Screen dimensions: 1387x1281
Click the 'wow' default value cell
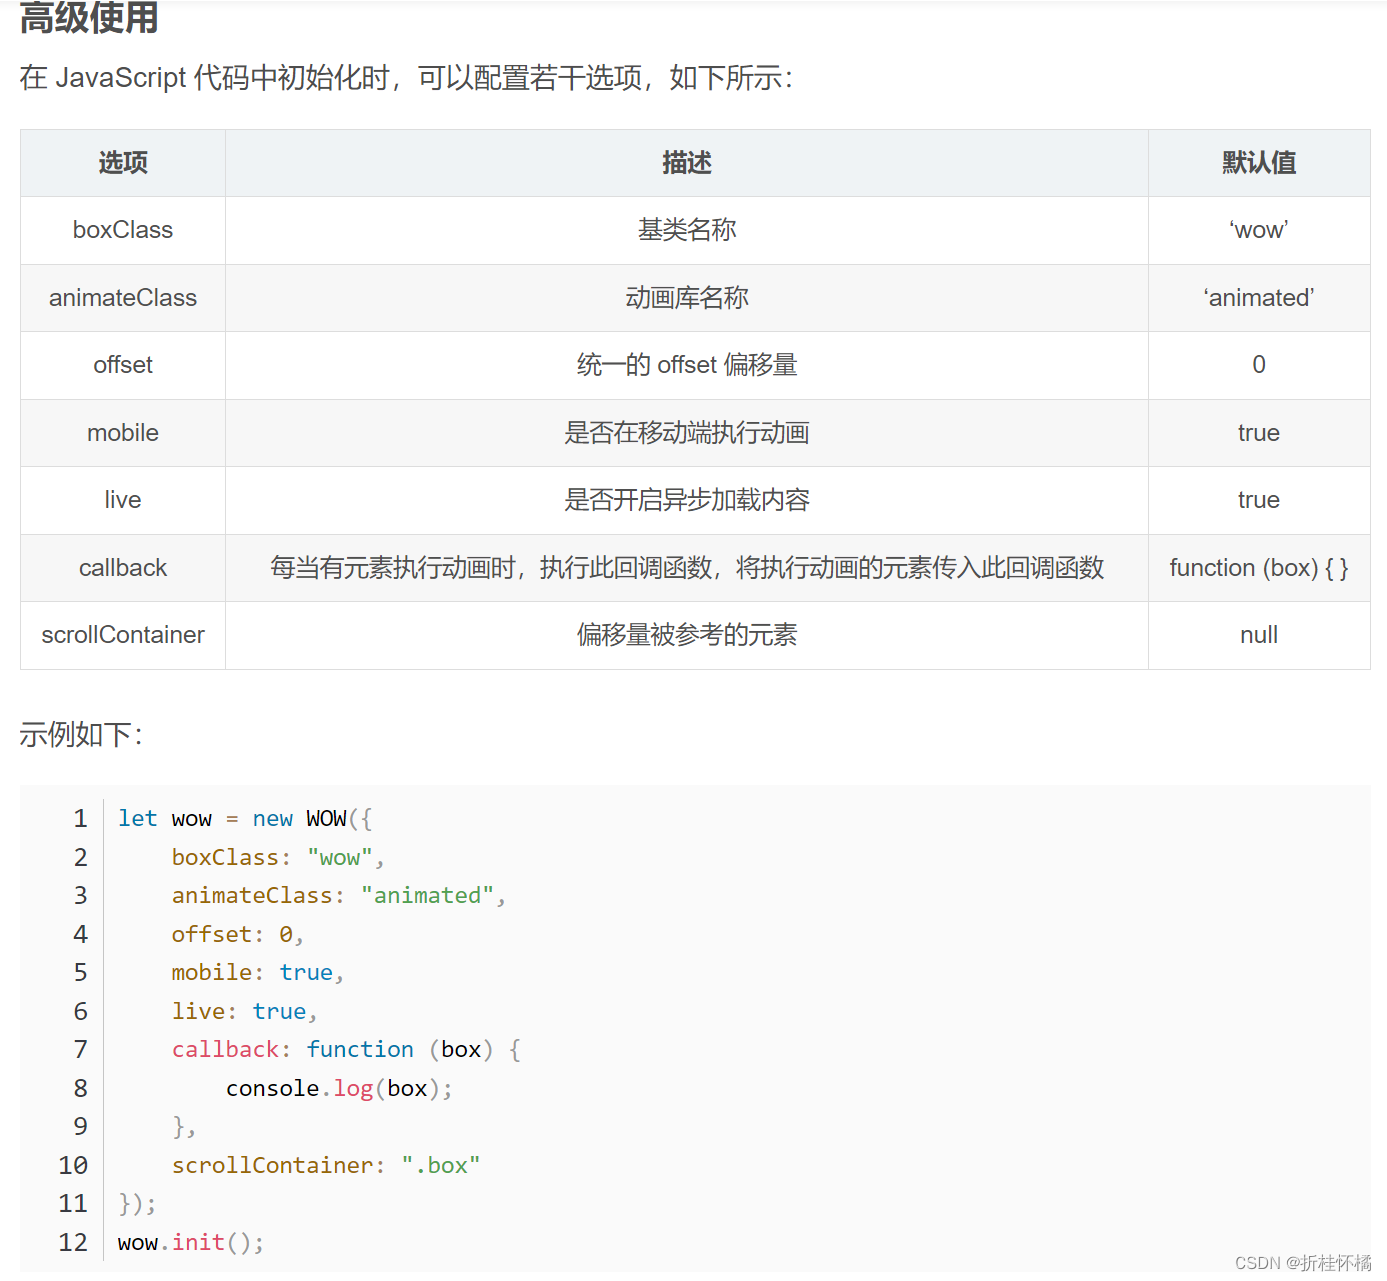1259,230
